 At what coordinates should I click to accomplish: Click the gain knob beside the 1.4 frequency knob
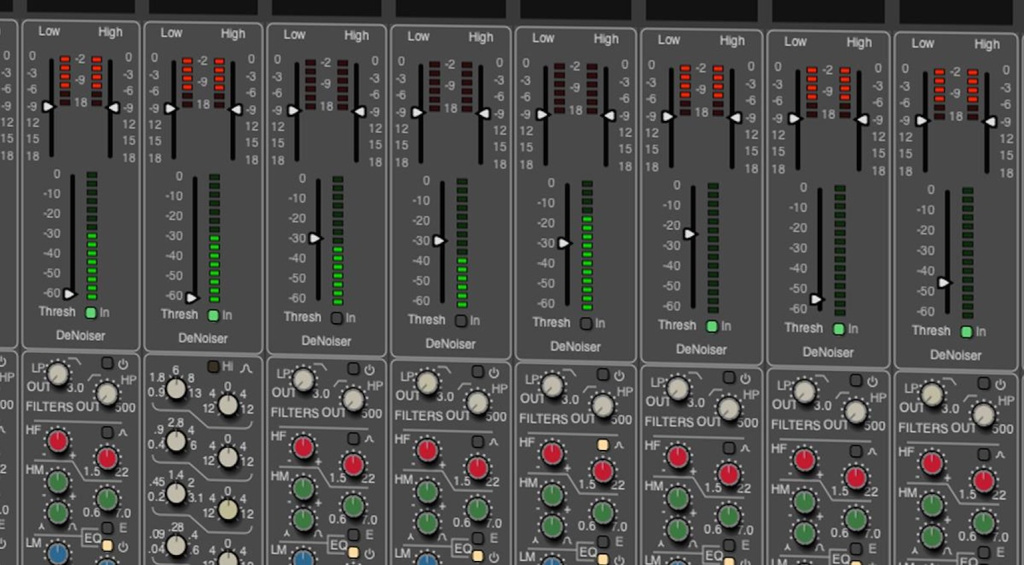227,510
